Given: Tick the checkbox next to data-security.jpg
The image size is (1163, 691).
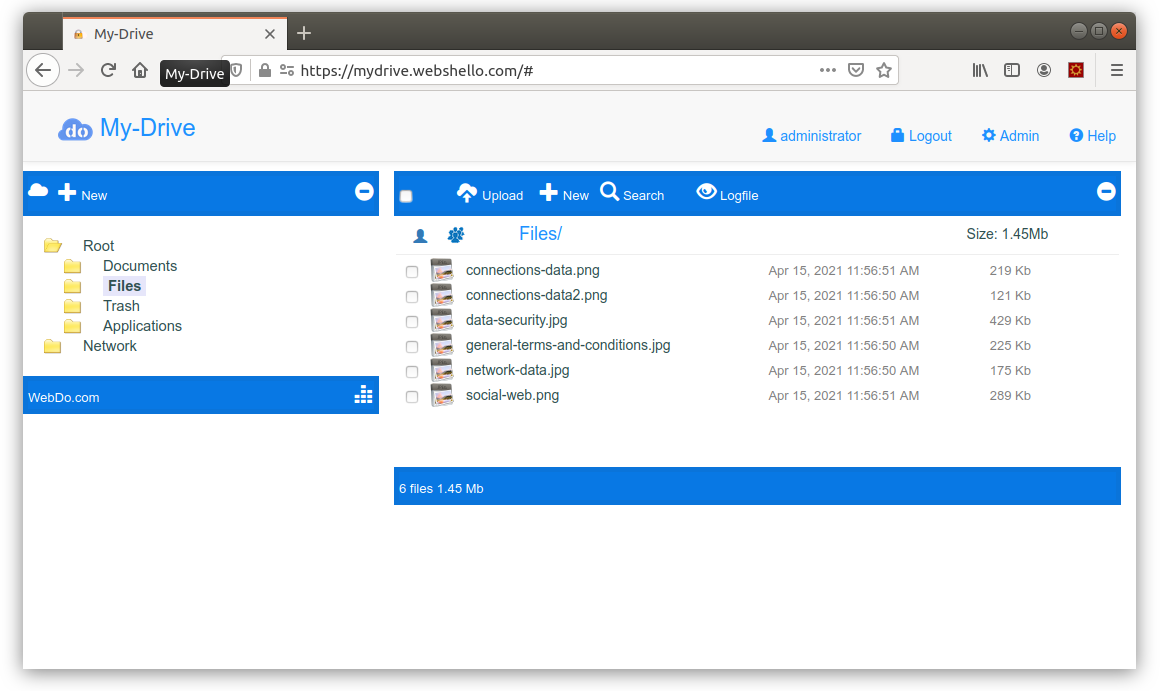Looking at the screenshot, I should (412, 322).
